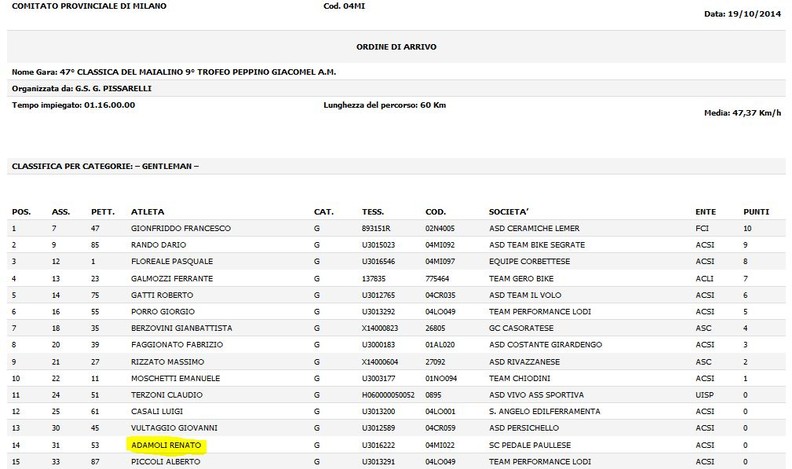Select athlete BERZOVINI GIANBATTISTA
The width and height of the screenshot is (792, 469).
182,328
